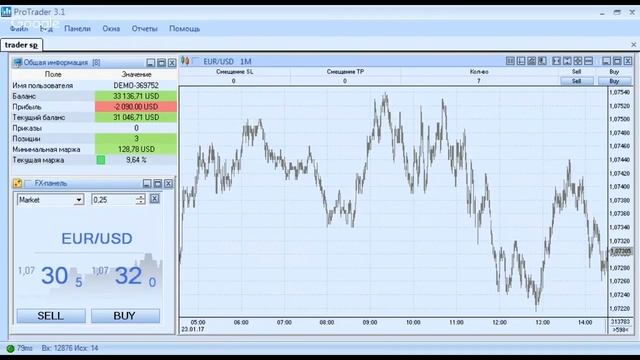This screenshot has width=640, height=360.
Task: Click the FX-панель lightning icon
Action: (18, 183)
